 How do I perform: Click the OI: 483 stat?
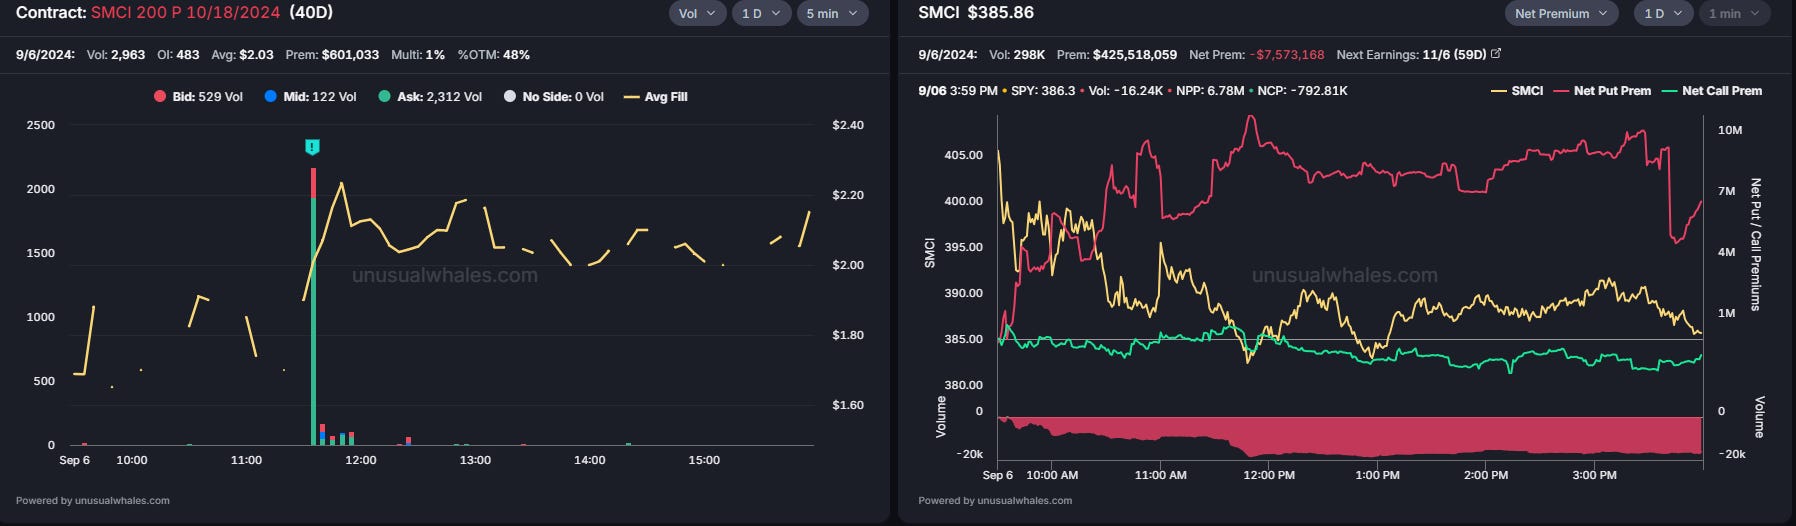point(178,55)
